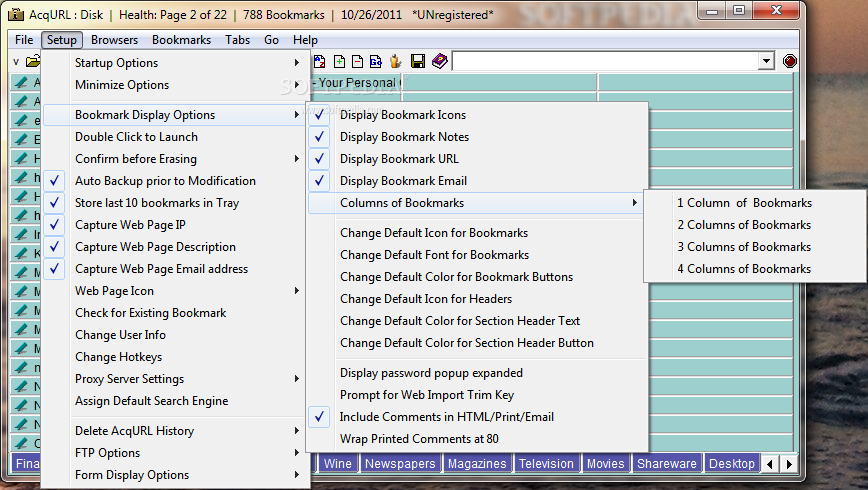
Task: Toggle Auto Backup prior to Modification
Action: tap(174, 181)
